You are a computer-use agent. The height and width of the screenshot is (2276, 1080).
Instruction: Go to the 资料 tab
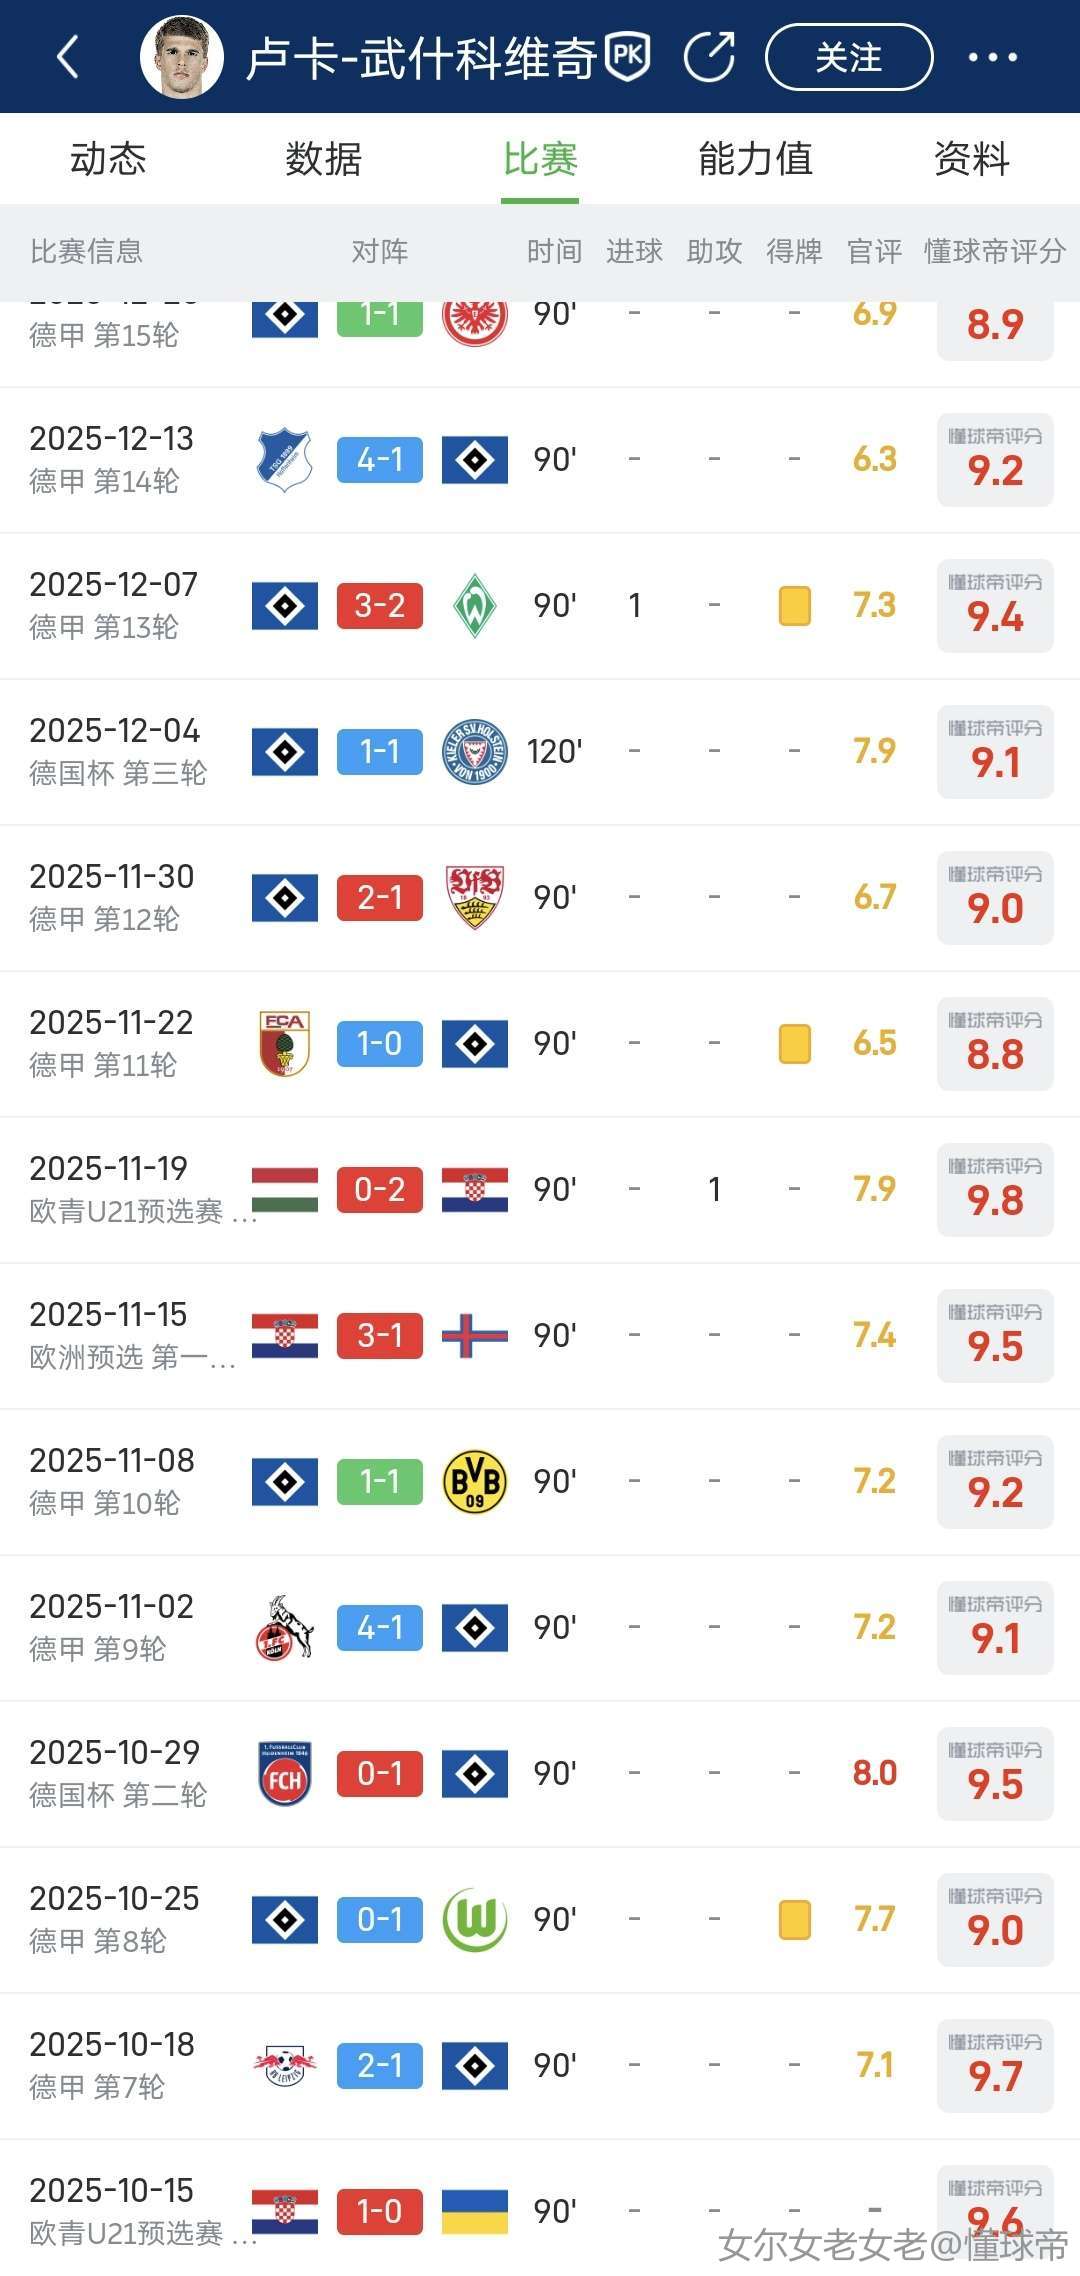[971, 159]
